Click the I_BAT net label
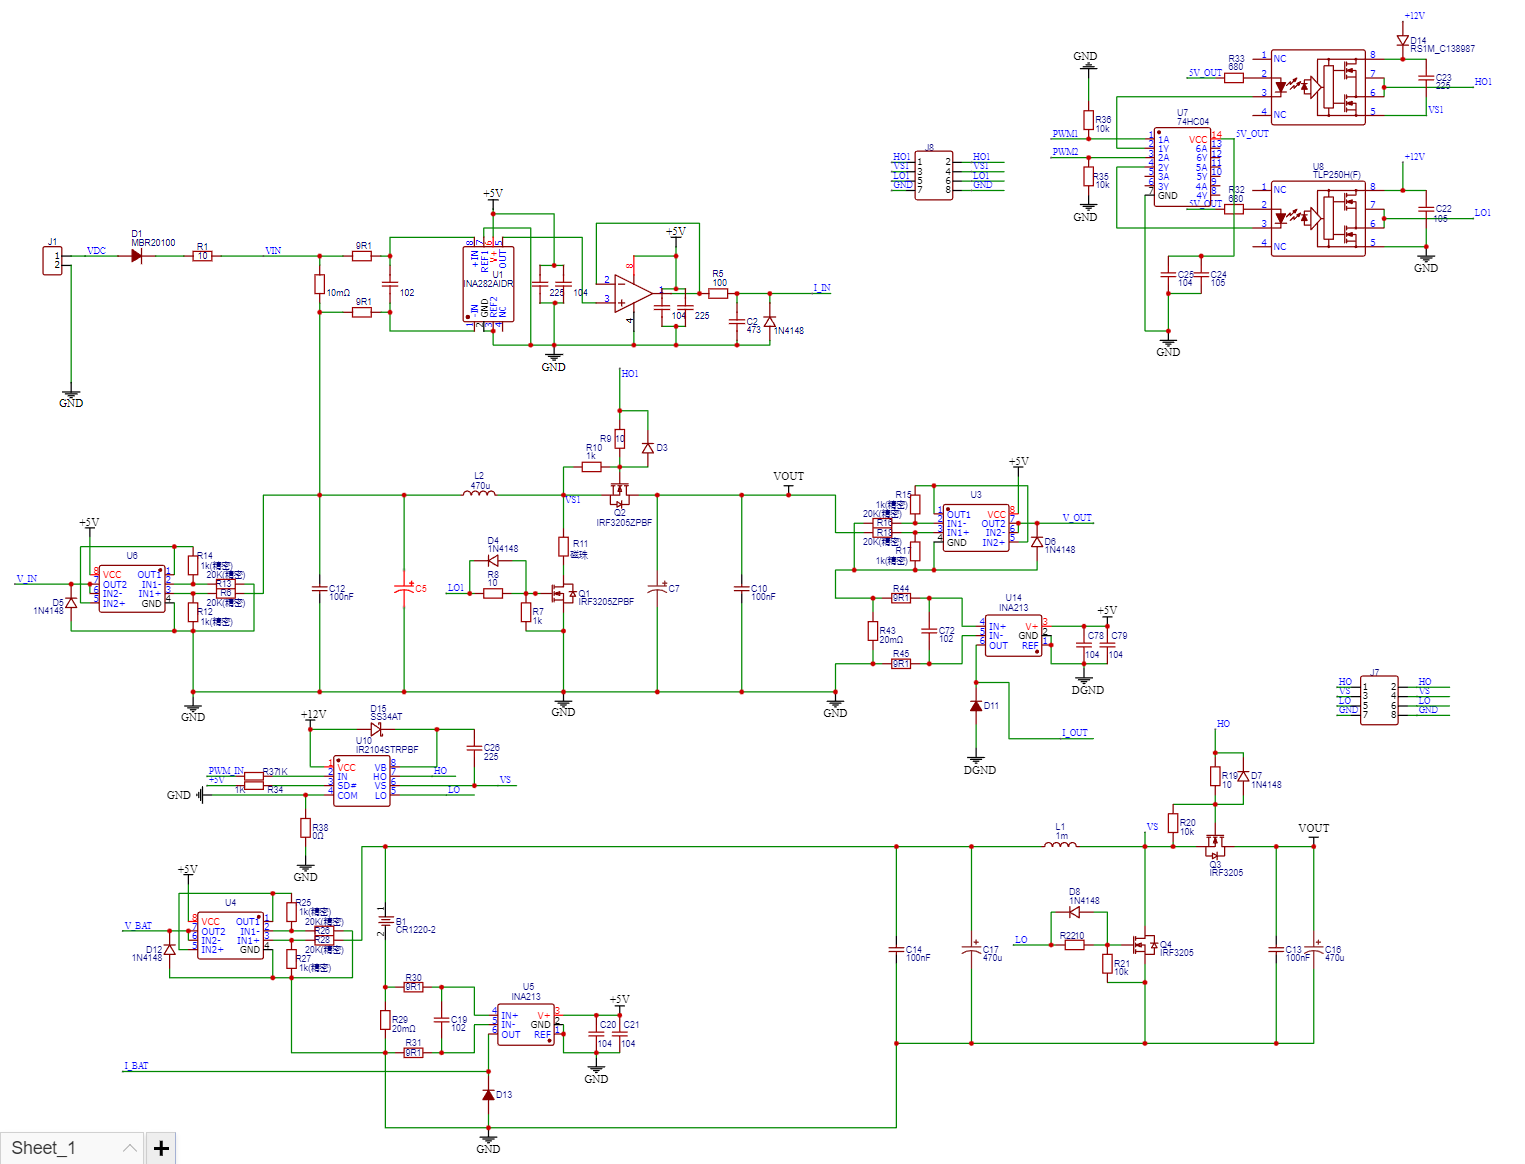This screenshot has height=1164, width=1525. [136, 1066]
